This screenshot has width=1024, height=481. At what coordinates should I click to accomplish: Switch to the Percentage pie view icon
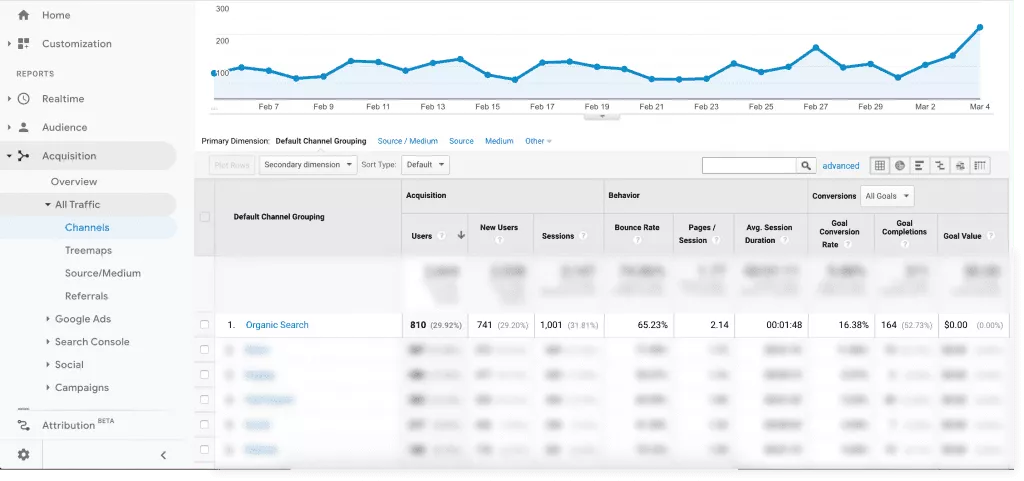point(900,166)
